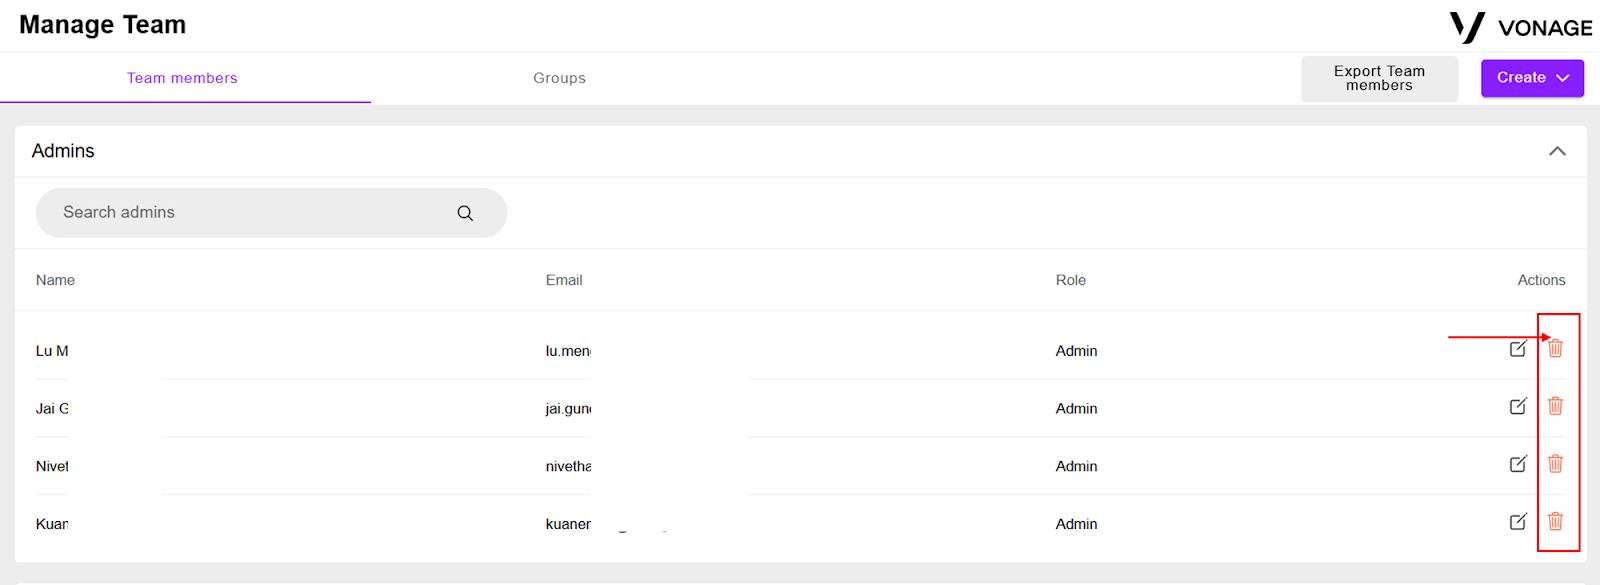
Task: Delete the Kuan admin entry
Action: pos(1555,521)
